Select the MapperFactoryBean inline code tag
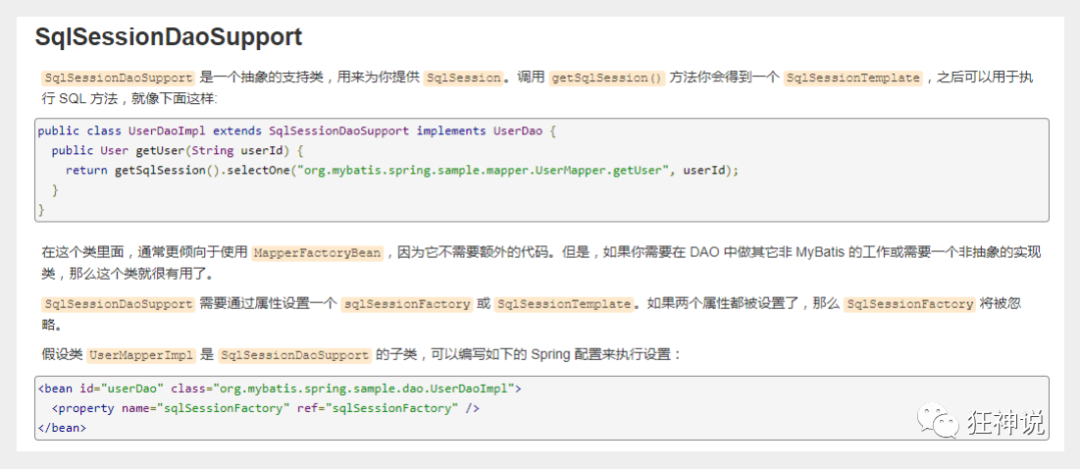 317,253
